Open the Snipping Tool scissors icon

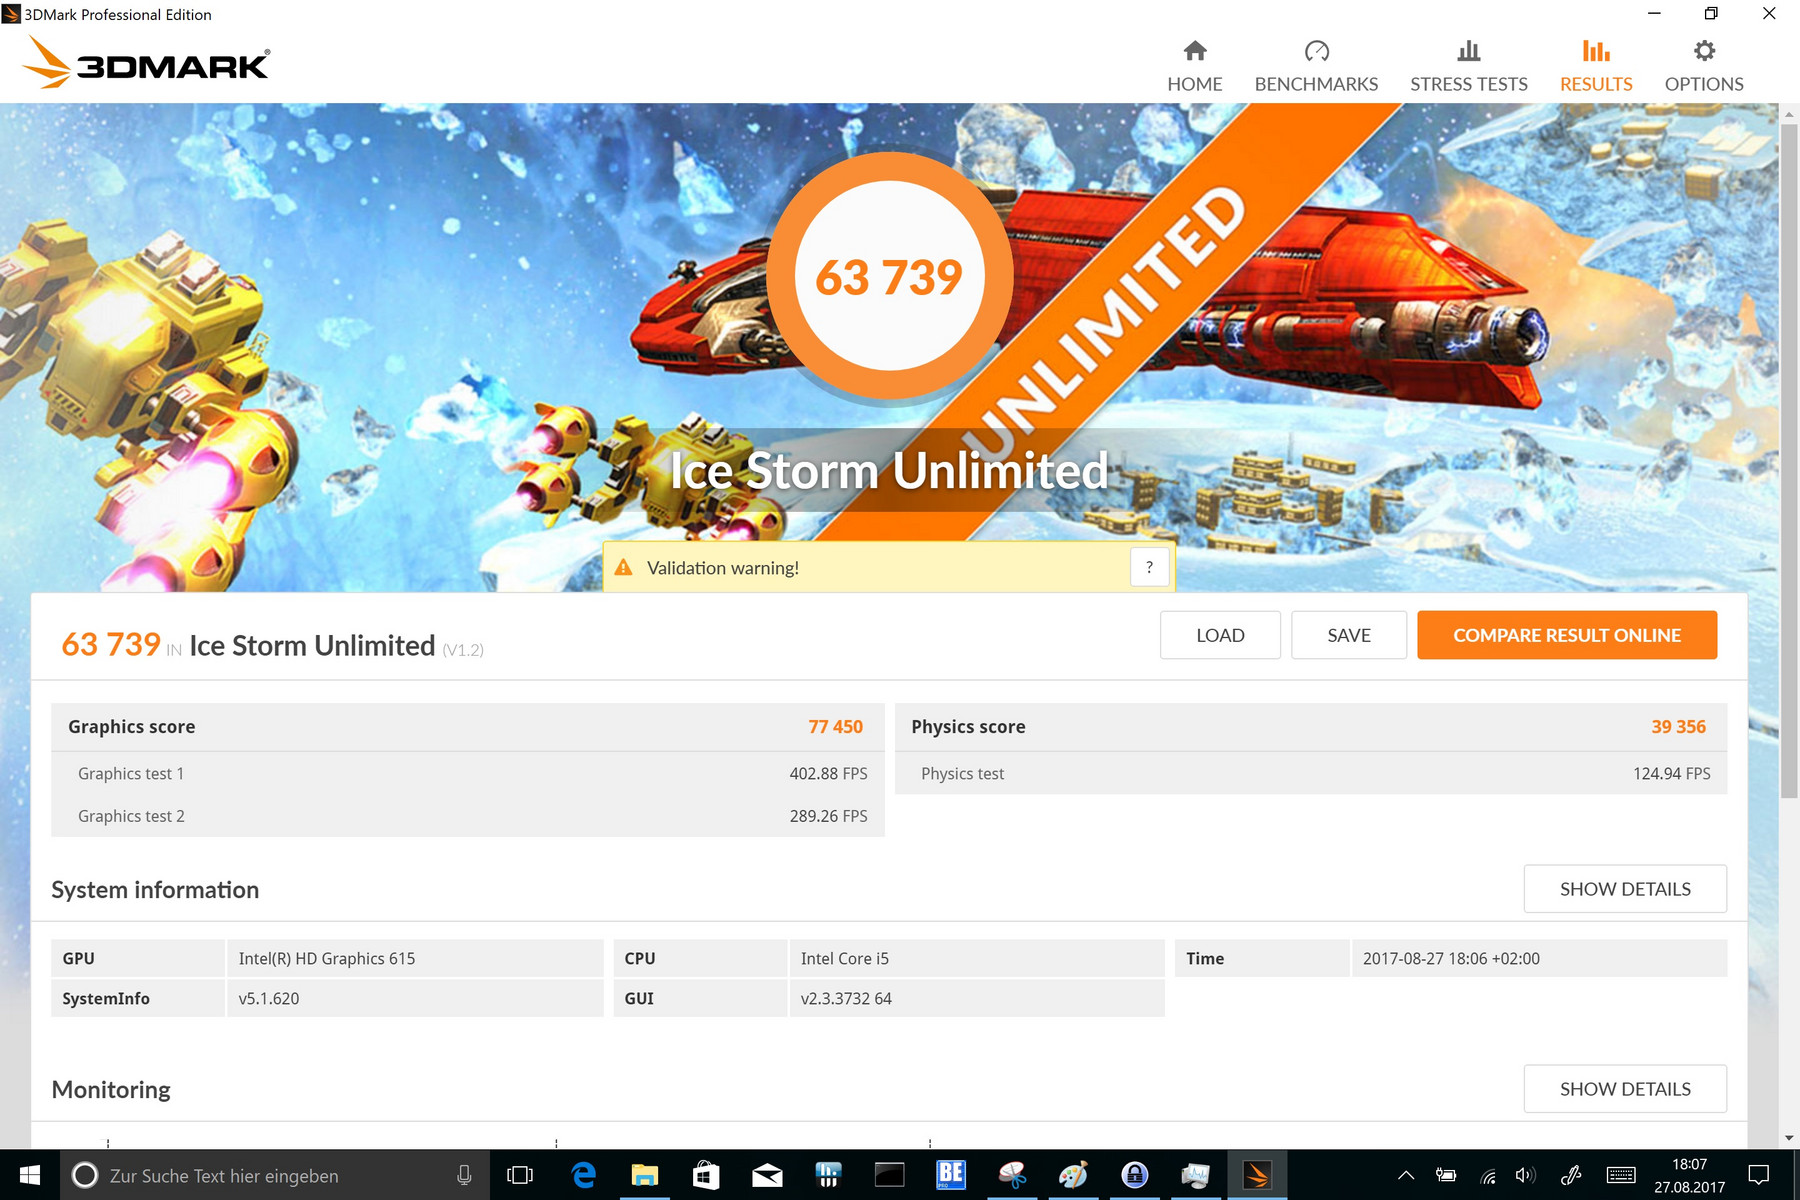(x=1012, y=1175)
